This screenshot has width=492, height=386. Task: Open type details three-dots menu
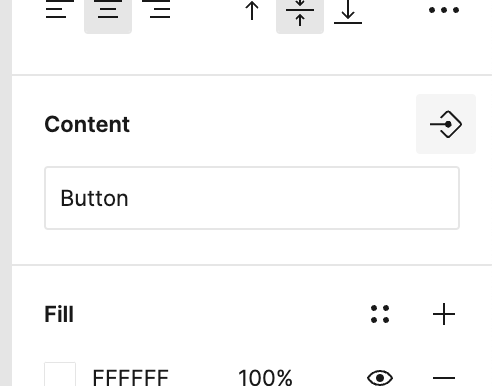[444, 10]
